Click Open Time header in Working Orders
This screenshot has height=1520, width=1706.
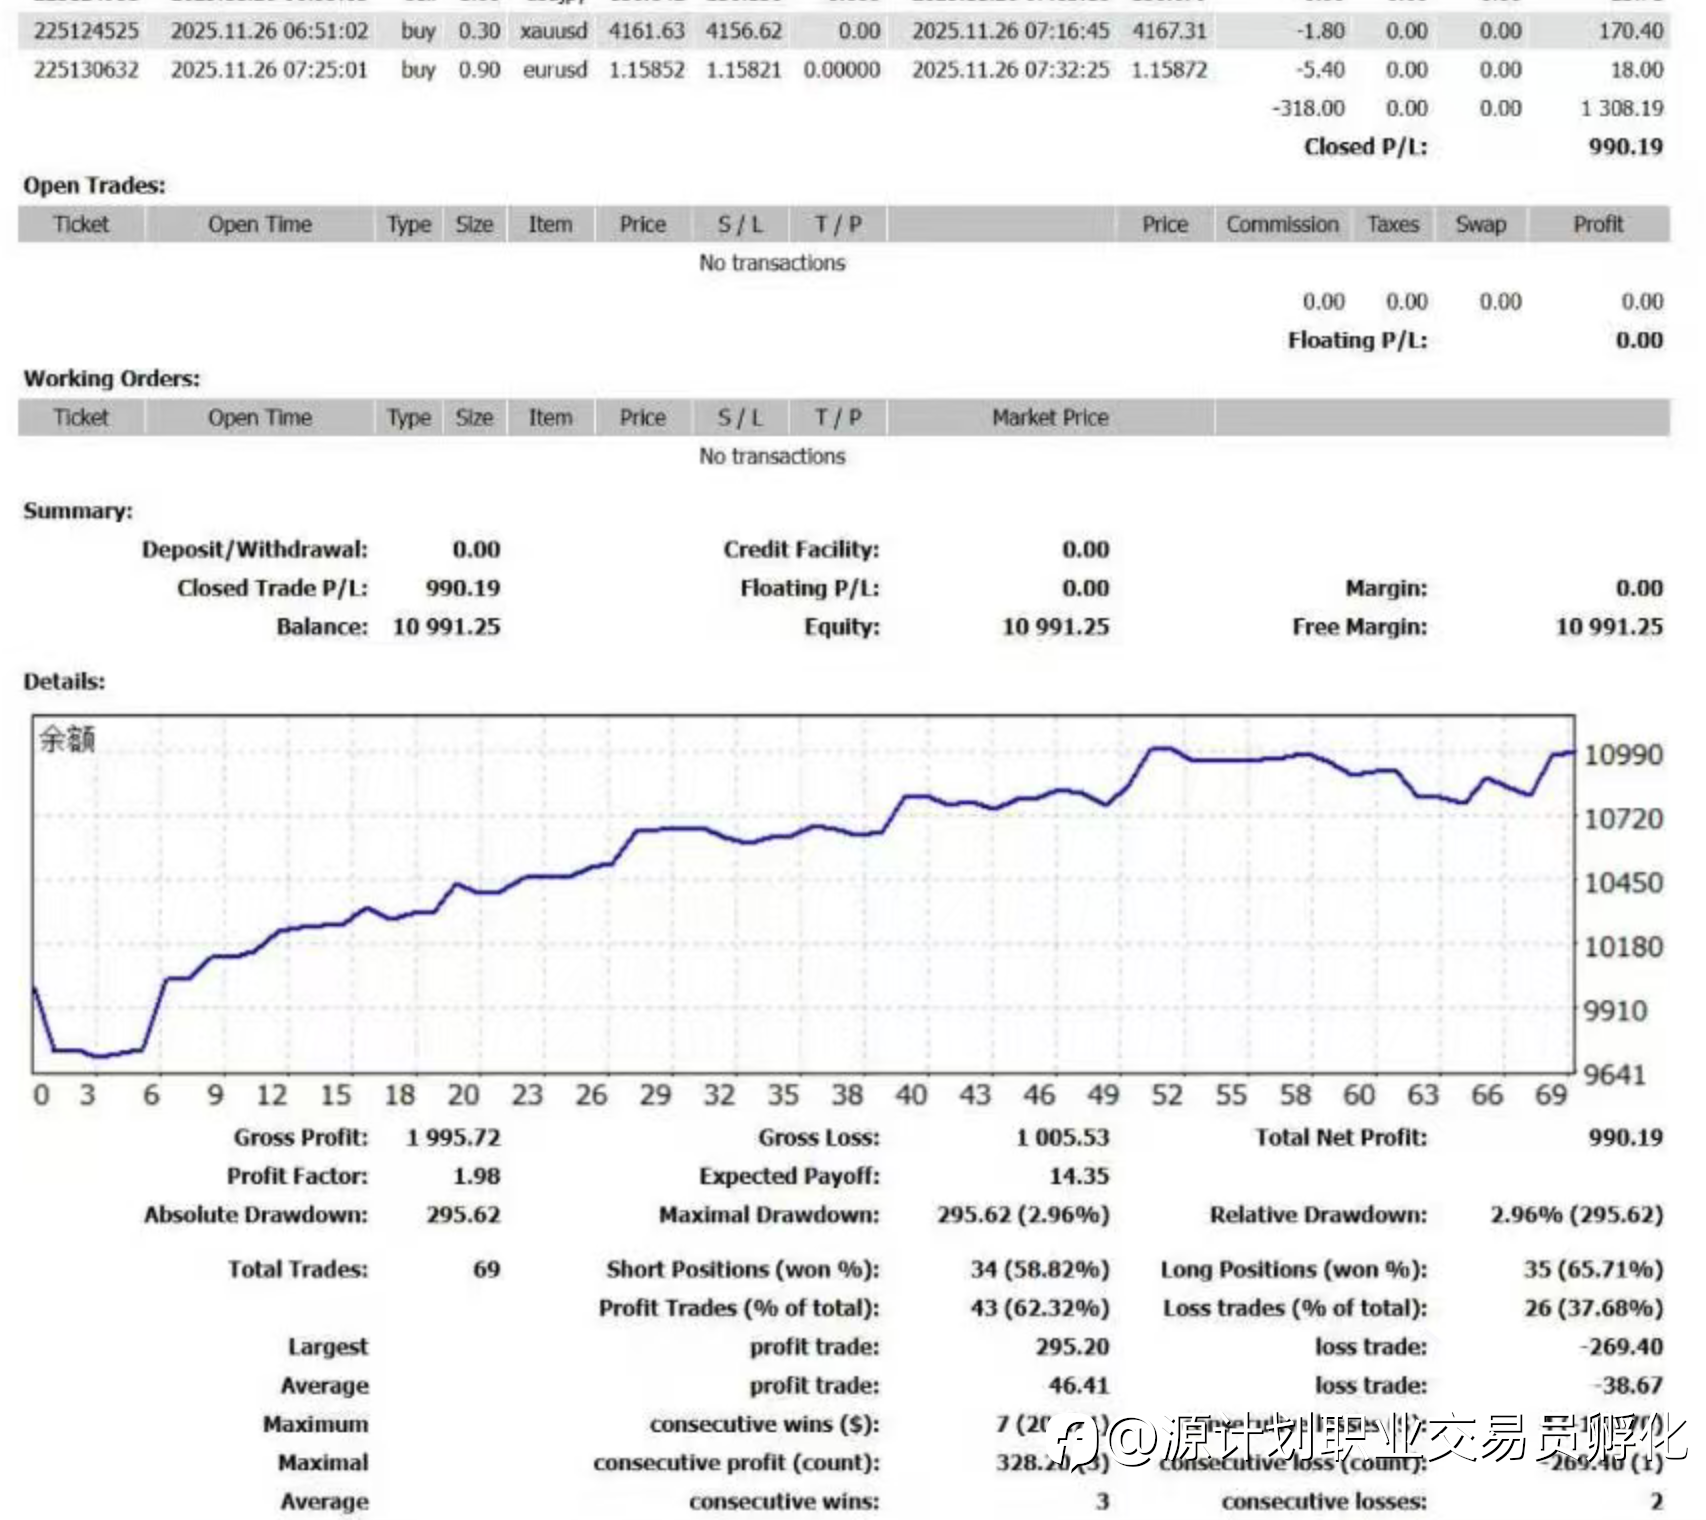(260, 418)
